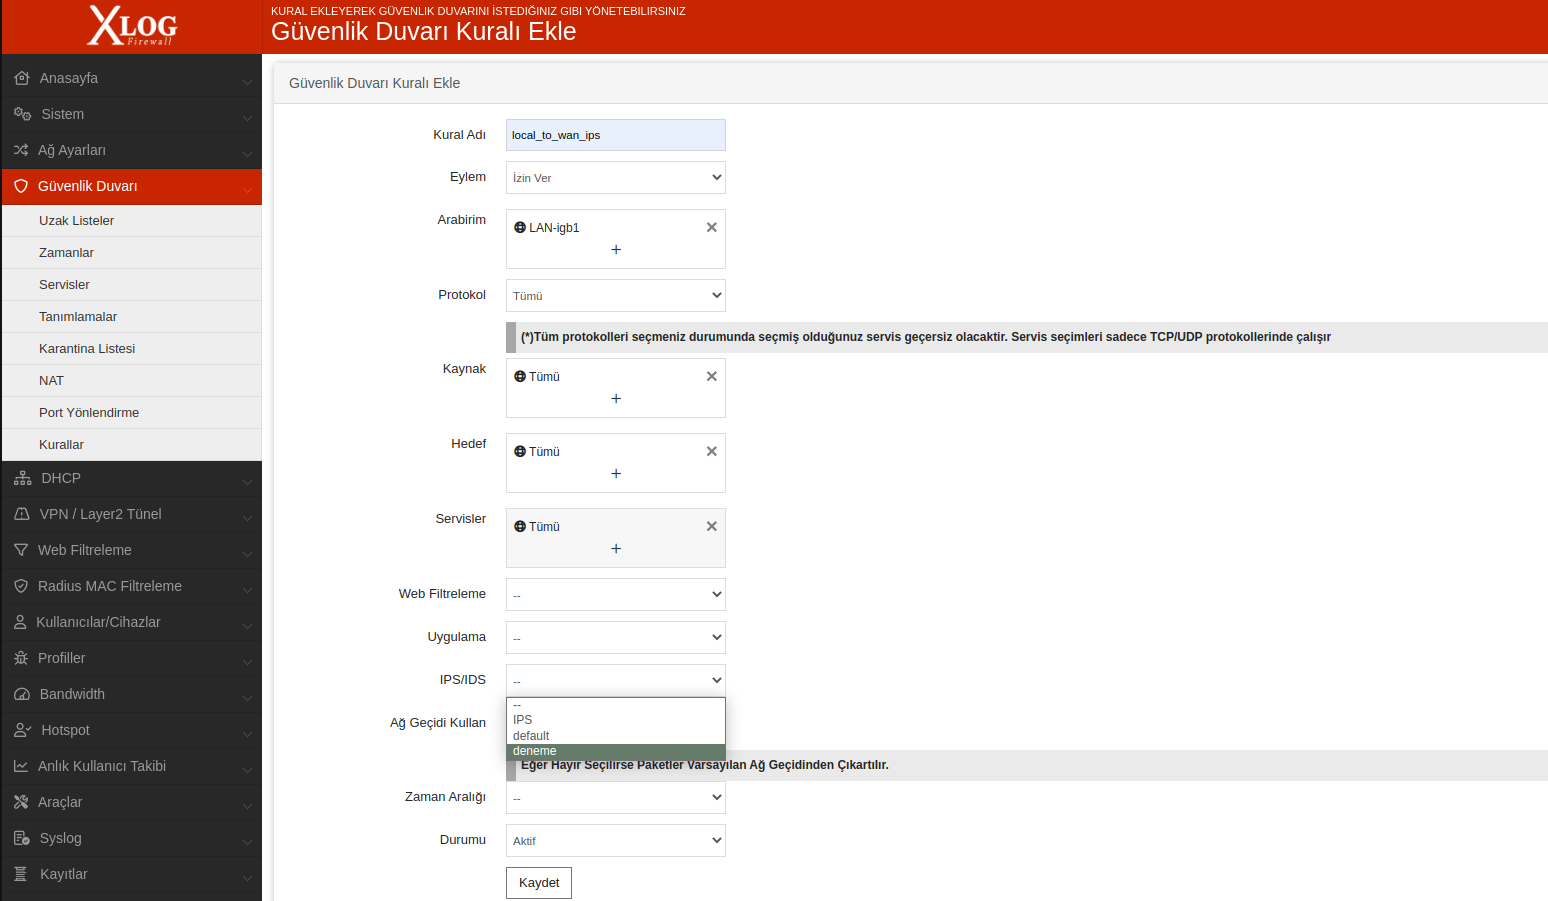The width and height of the screenshot is (1548, 901).
Task: Open the Profiller menu label
Action: (x=61, y=658)
